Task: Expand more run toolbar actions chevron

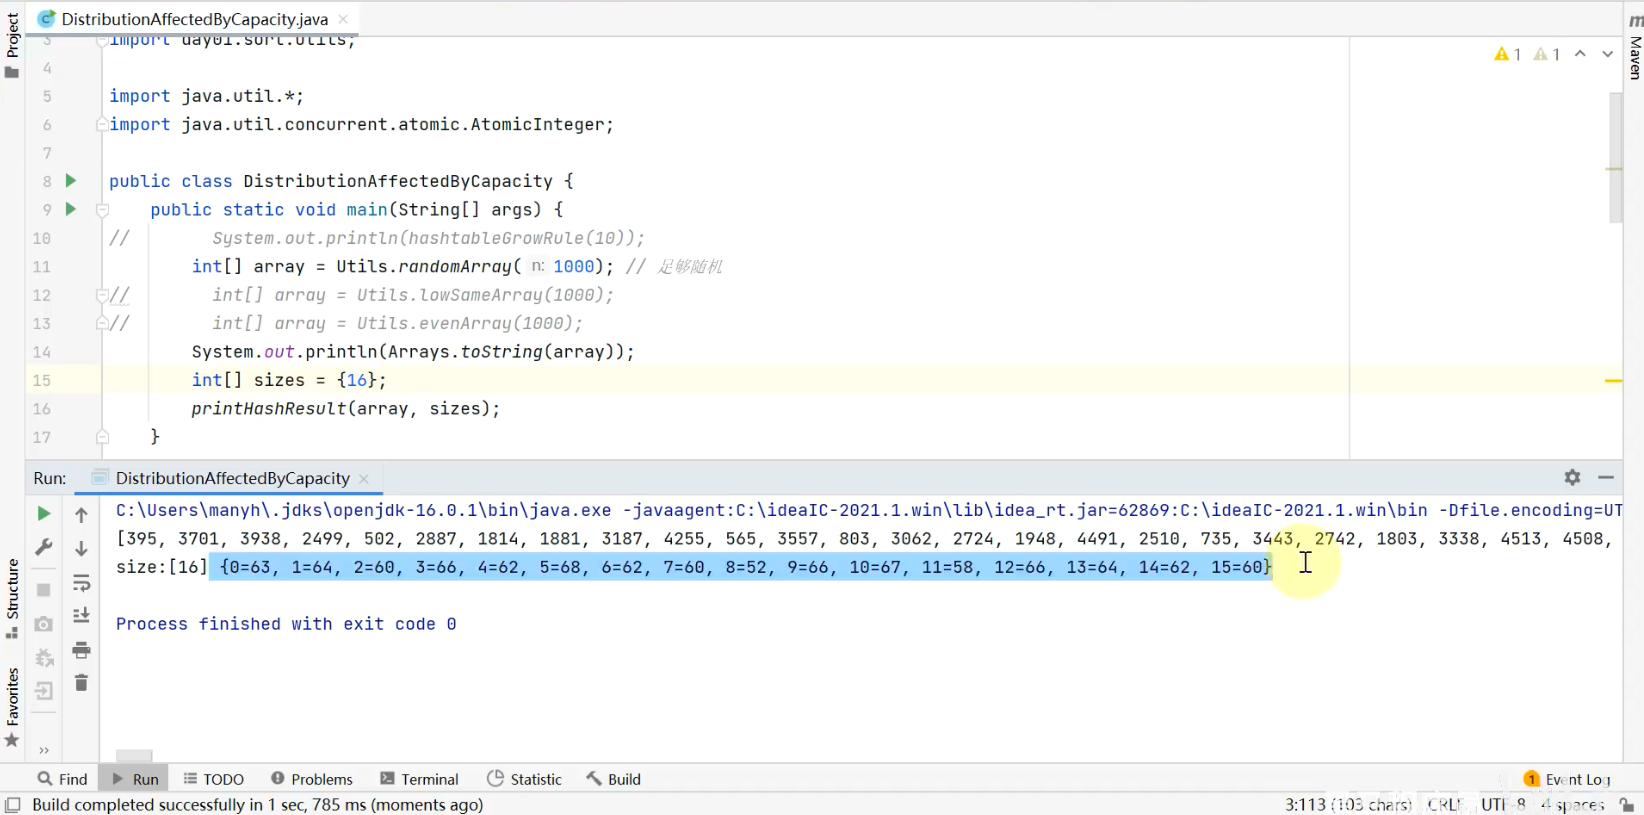Action: click(x=44, y=750)
